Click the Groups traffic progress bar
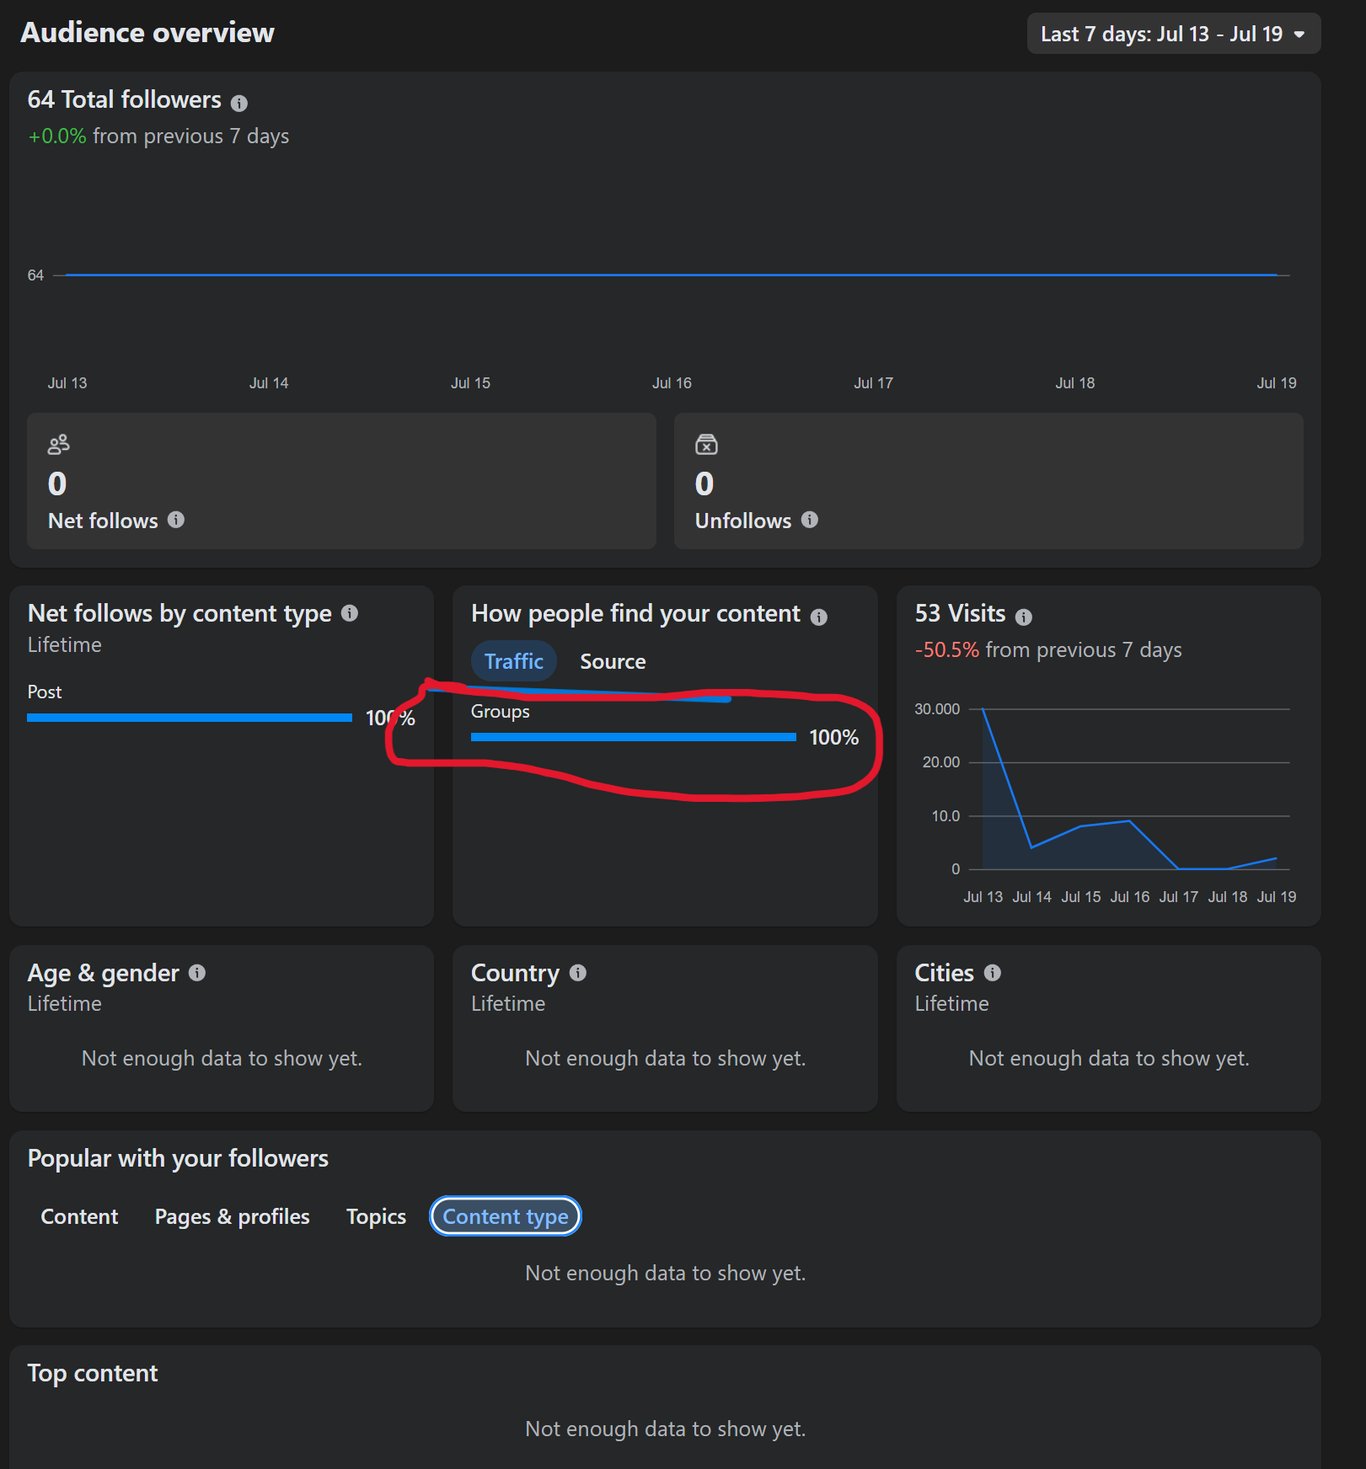 (x=633, y=737)
